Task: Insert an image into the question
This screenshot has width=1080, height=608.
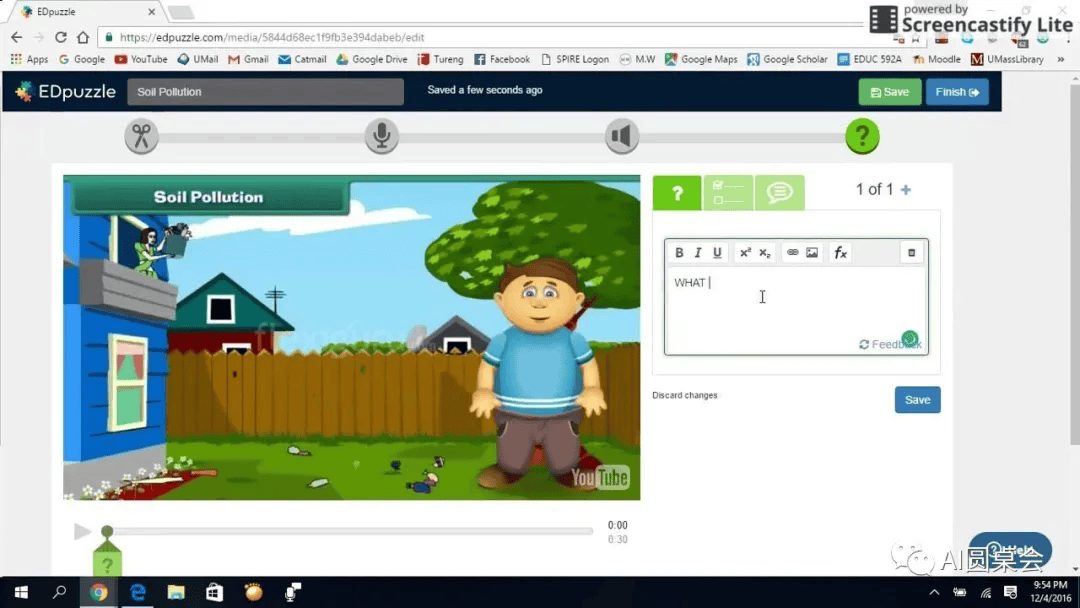Action: (x=812, y=253)
